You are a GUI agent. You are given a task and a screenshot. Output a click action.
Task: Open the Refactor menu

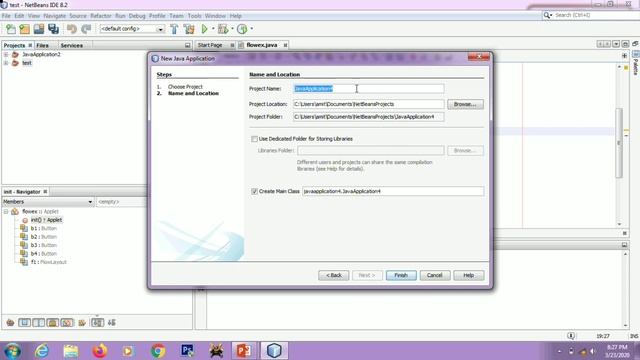101,16
